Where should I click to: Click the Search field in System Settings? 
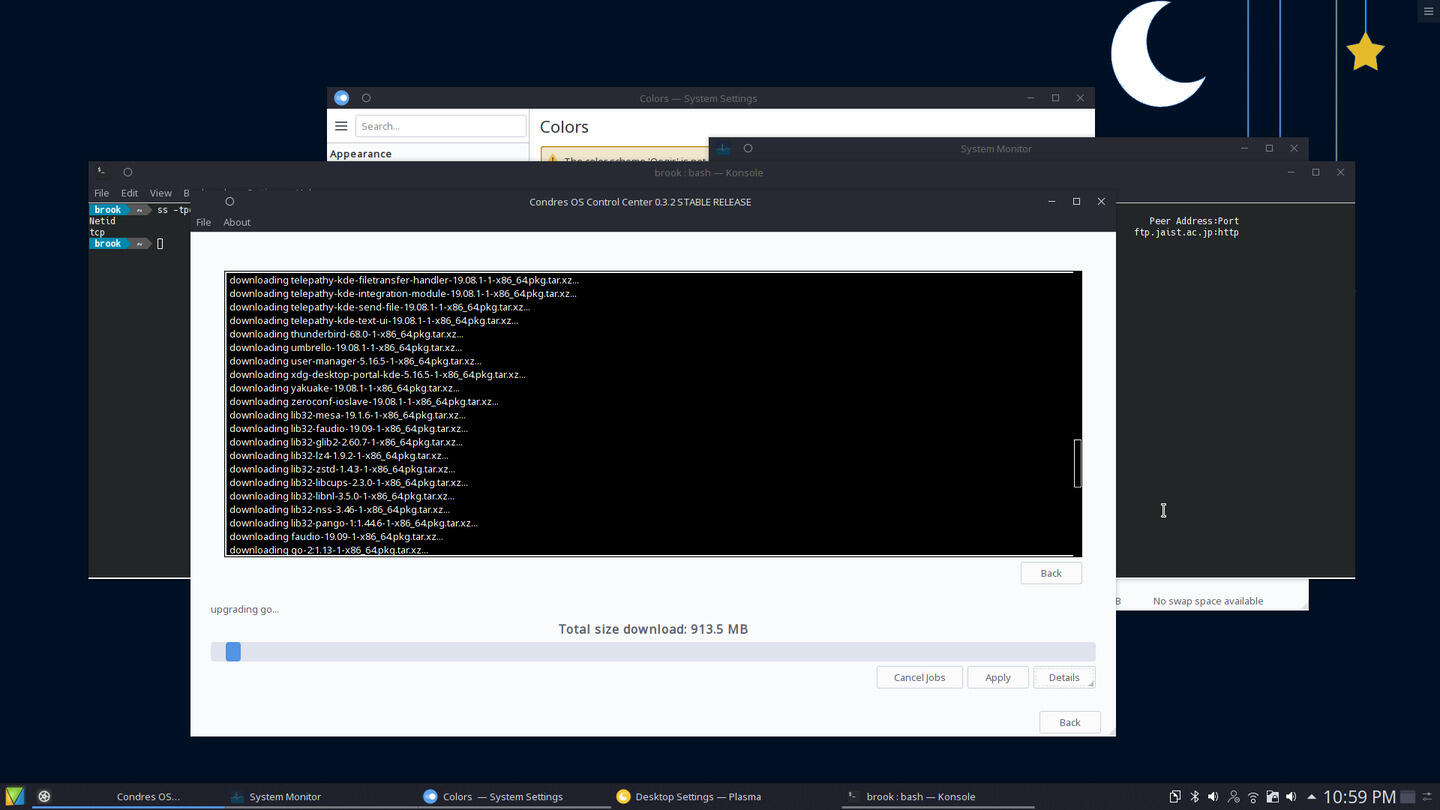click(x=440, y=126)
